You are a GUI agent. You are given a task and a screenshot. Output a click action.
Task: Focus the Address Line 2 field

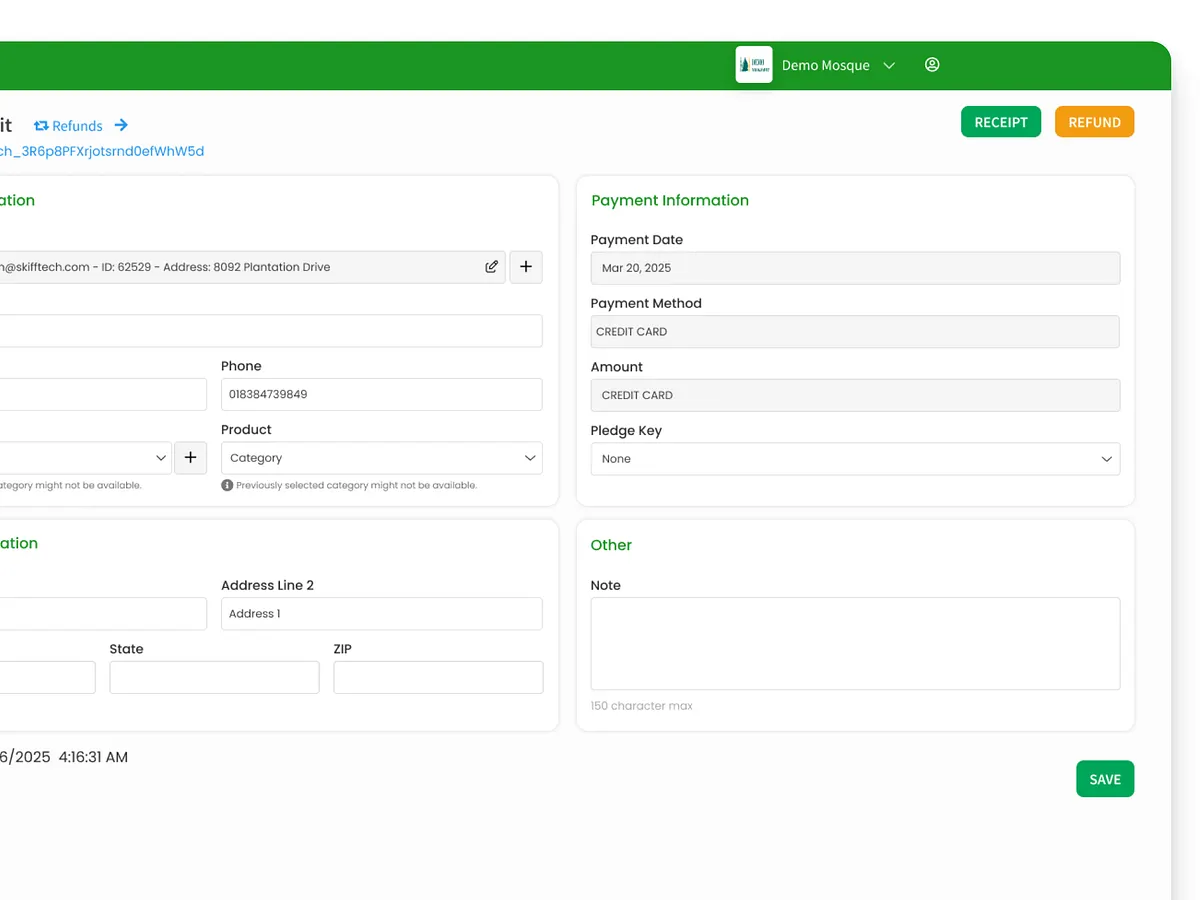click(x=381, y=614)
